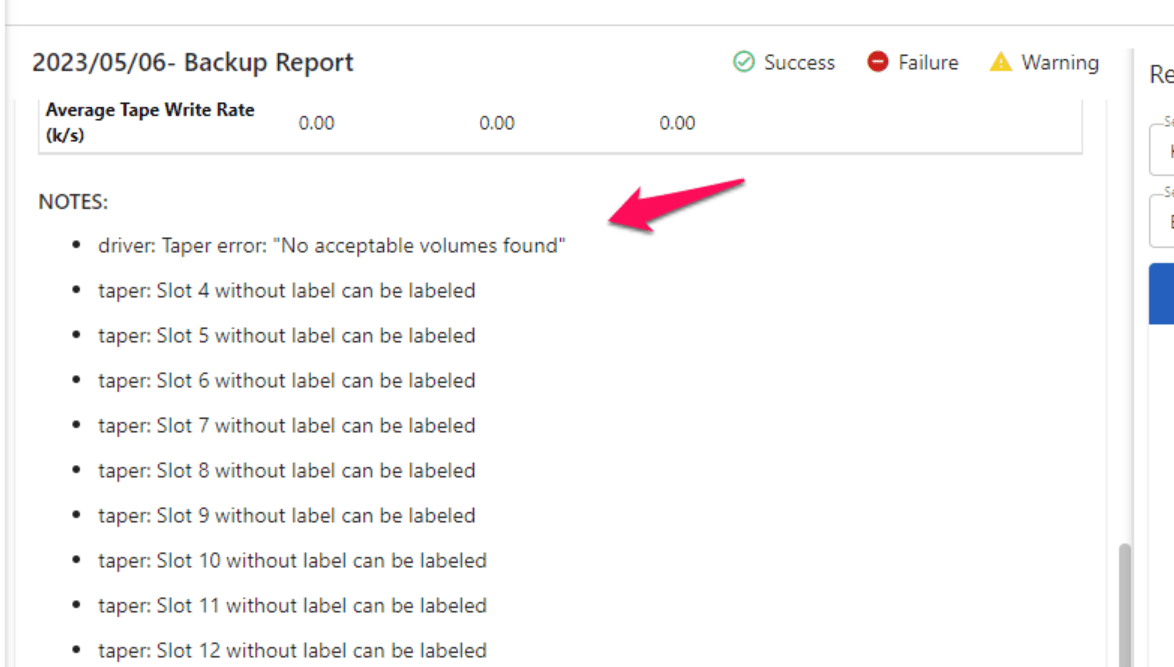This screenshot has width=1174, height=667.
Task: Select the 2023/05/06 Backup Report title
Action: (191, 62)
